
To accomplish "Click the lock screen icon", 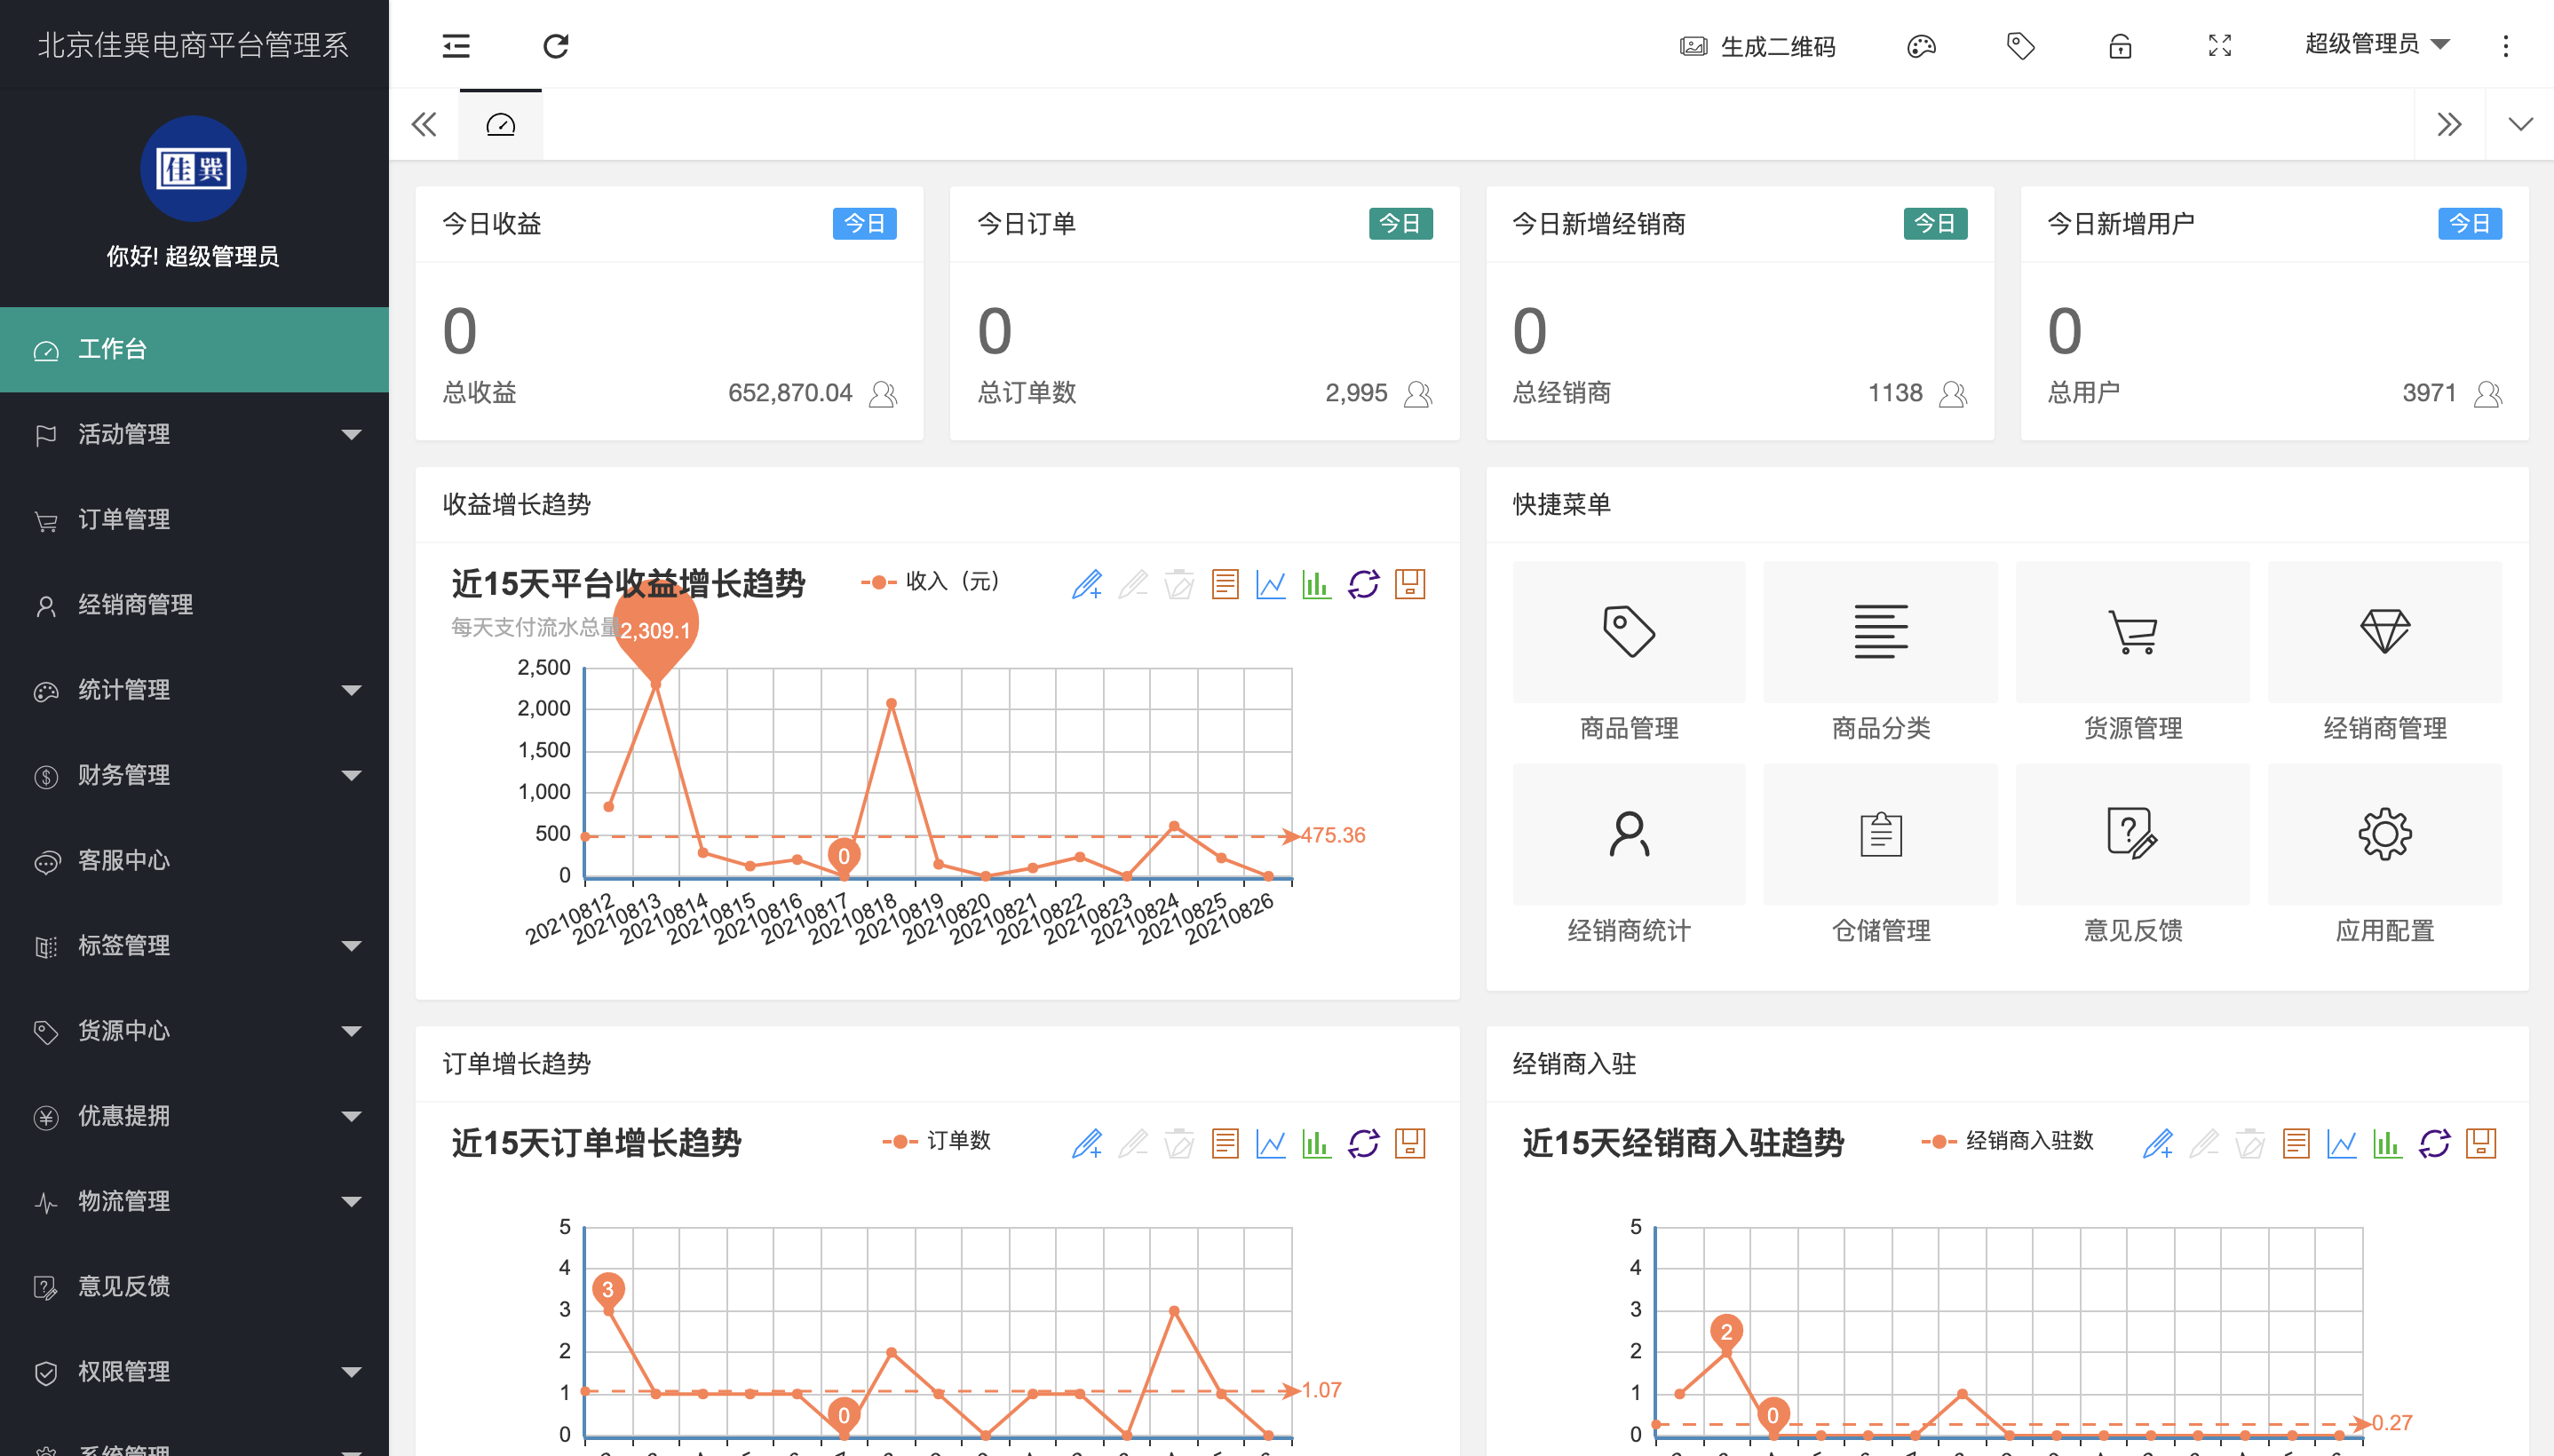I will point(2120,46).
